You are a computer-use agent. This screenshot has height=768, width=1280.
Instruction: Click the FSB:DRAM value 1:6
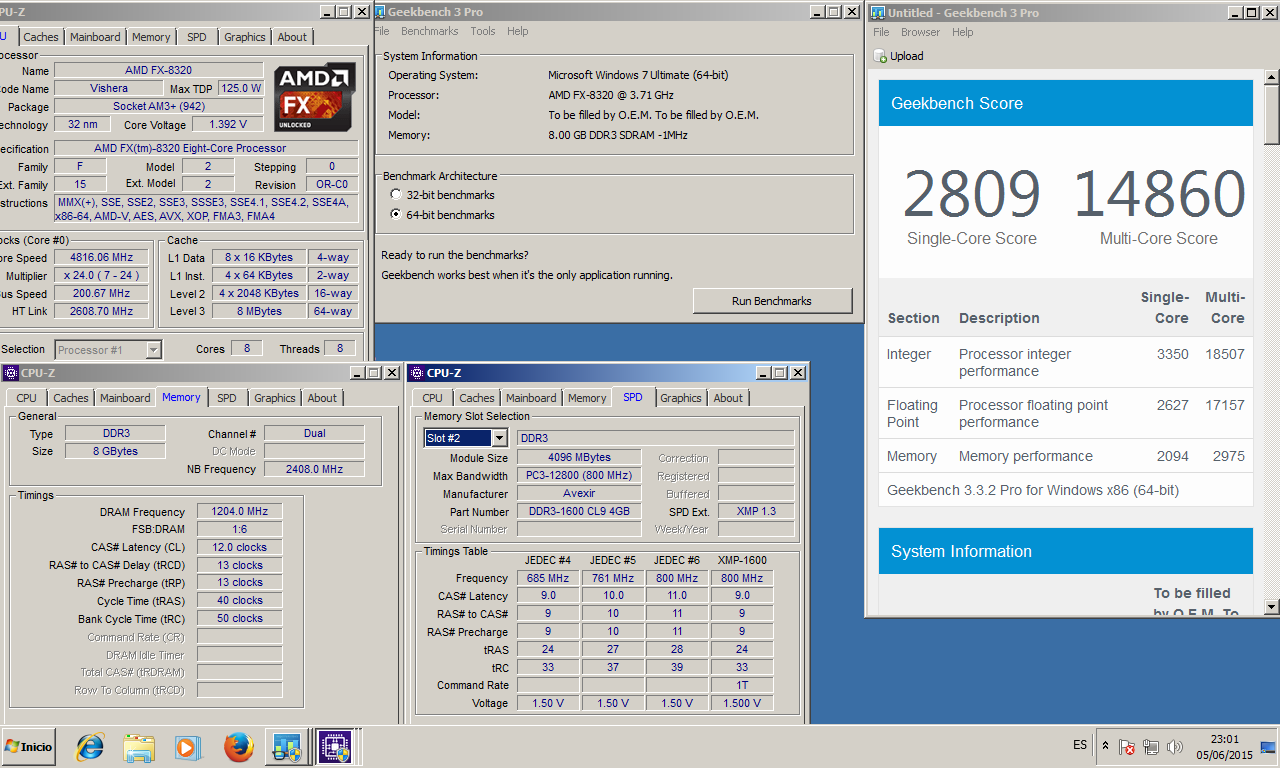click(239, 530)
